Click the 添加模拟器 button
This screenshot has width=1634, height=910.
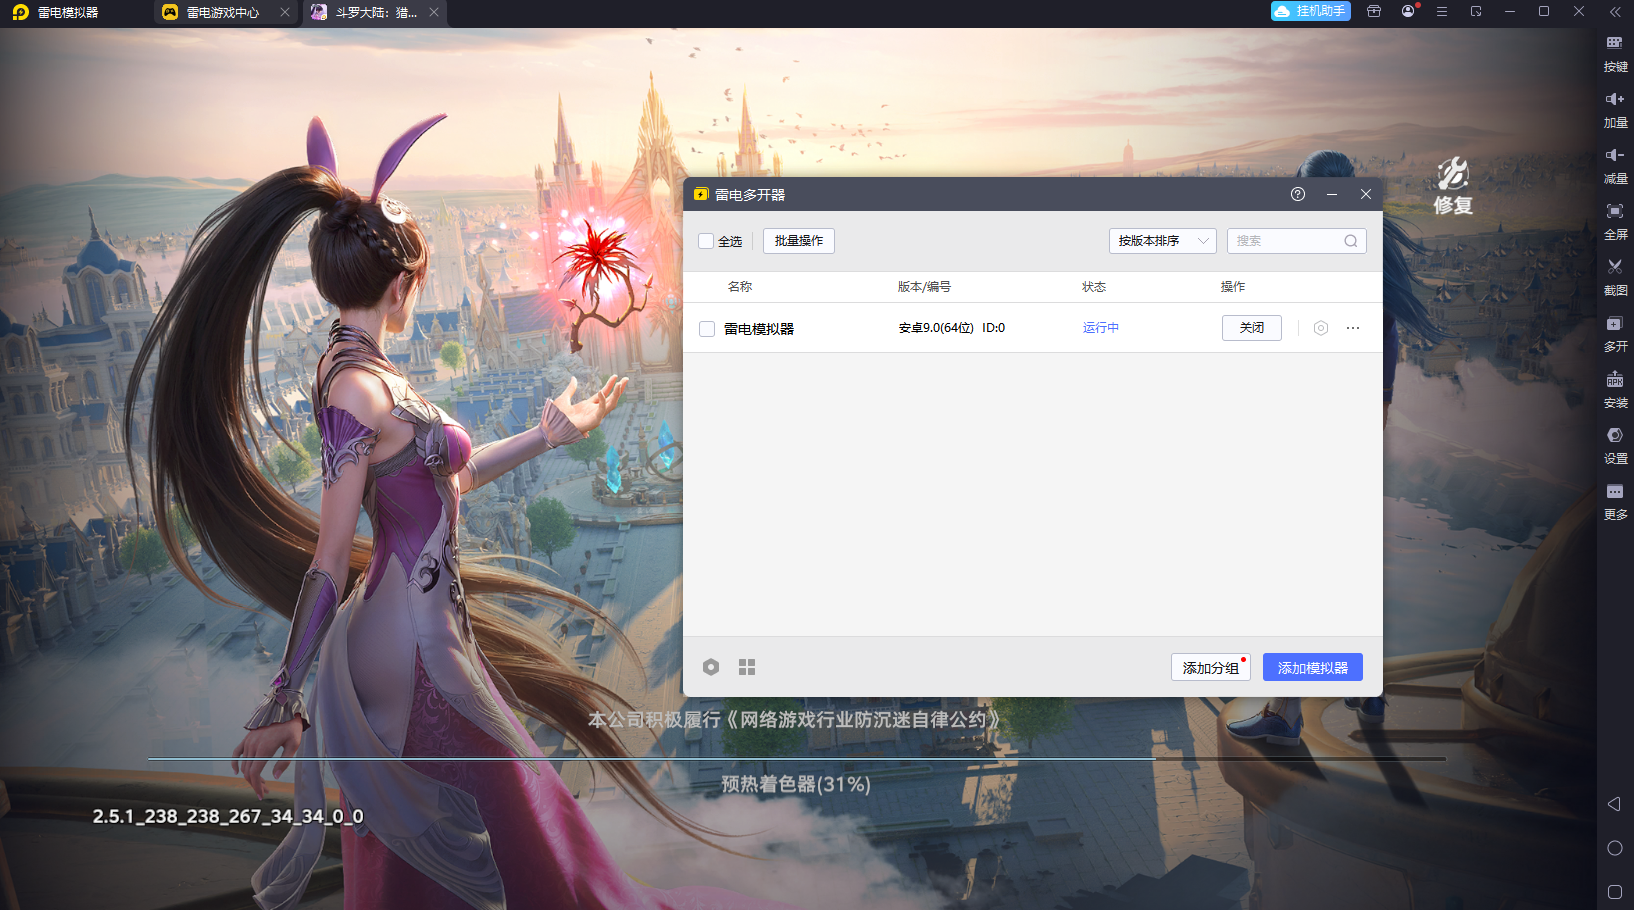pyautogui.click(x=1313, y=667)
